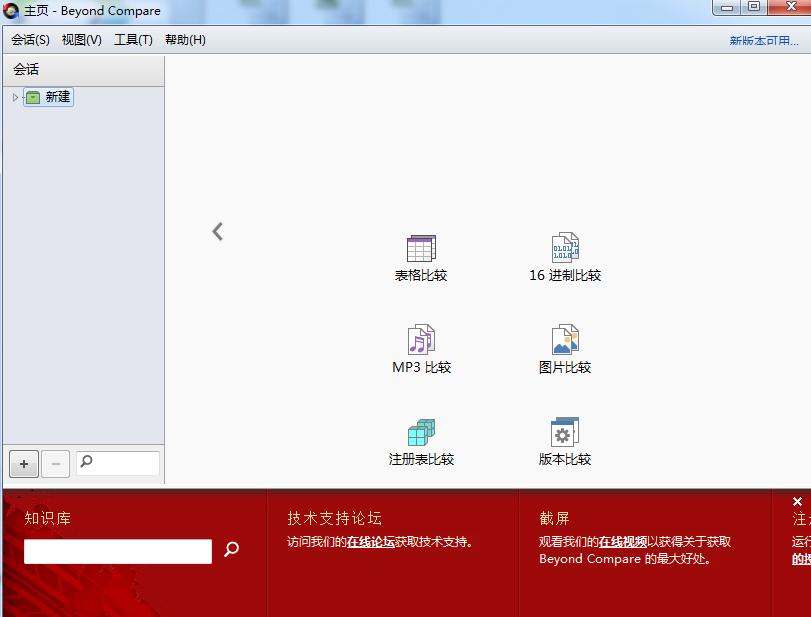Open the 在线论坛 forum link
Viewport: 811px width, 617px height.
(370, 541)
